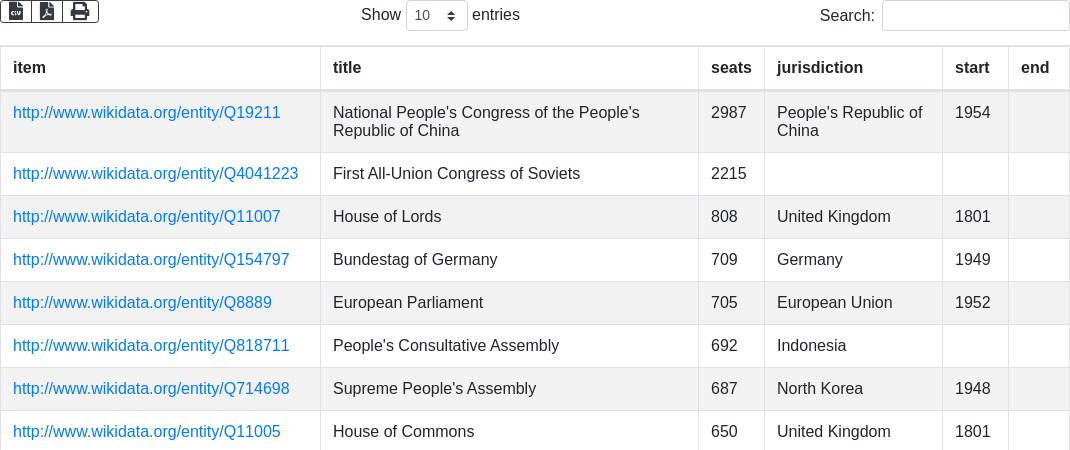
Task: Sort by the jurisdiction column header
Action: click(820, 68)
